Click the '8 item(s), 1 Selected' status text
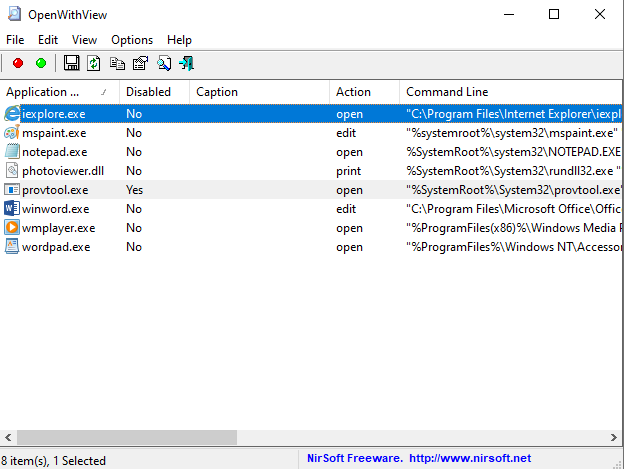Screen dimensions: 624x469 coord(53,461)
